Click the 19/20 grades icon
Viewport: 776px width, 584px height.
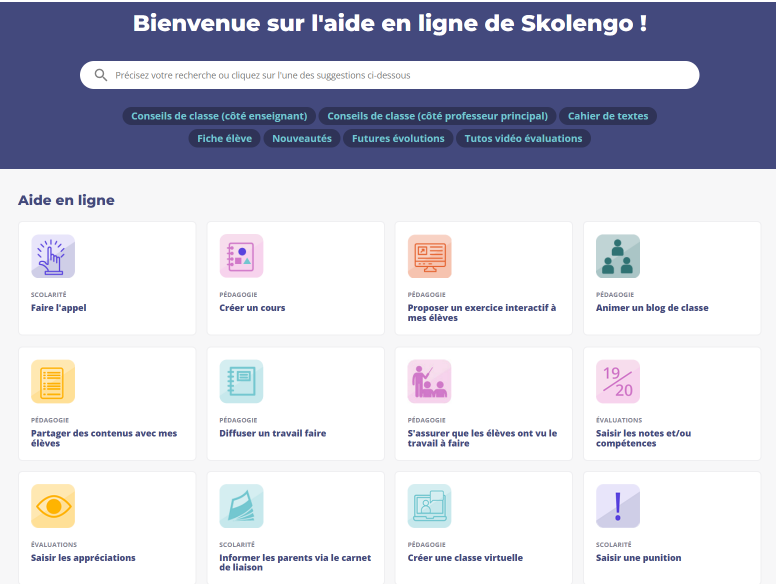pos(617,381)
